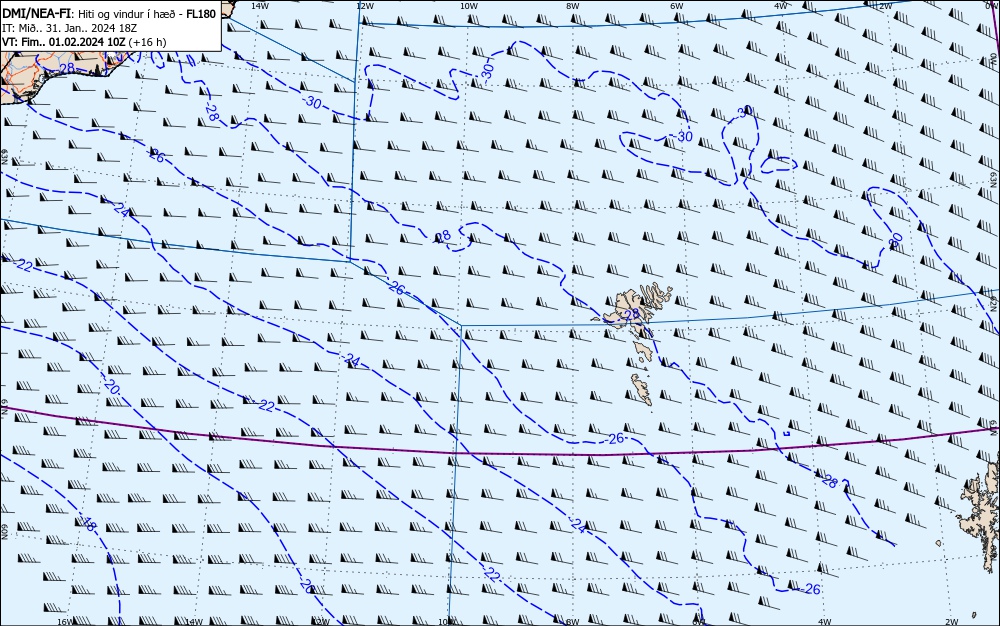Screen dimensions: 1000x626
Task: Click the 'IT: Mið.. 31. Jan.. 2024 18Z' line
Action: (x=70, y=28)
